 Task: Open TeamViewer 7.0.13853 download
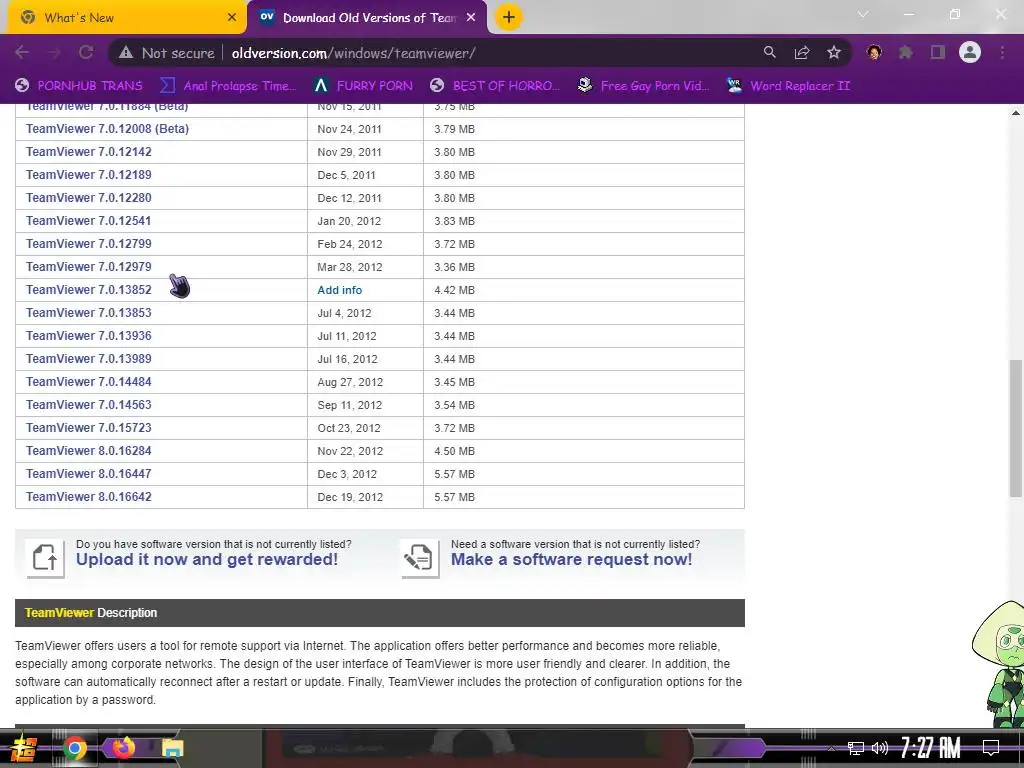pos(89,312)
